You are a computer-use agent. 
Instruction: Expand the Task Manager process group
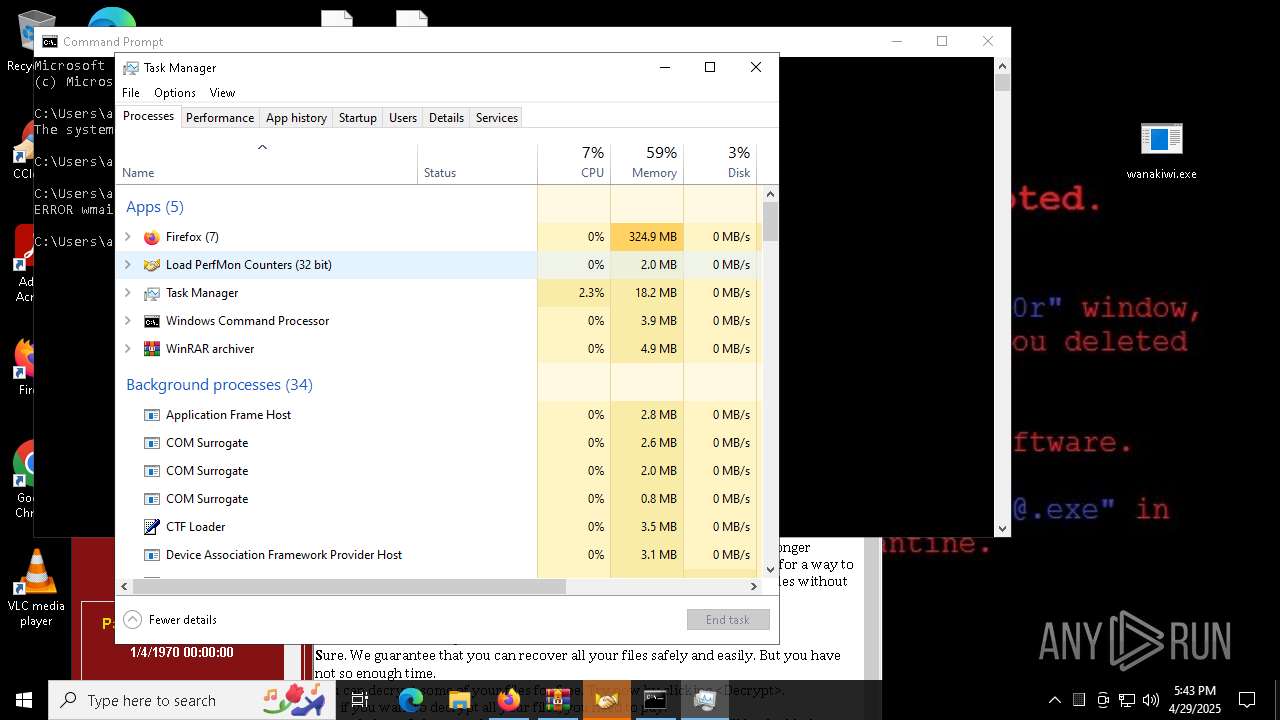pyautogui.click(x=127, y=293)
